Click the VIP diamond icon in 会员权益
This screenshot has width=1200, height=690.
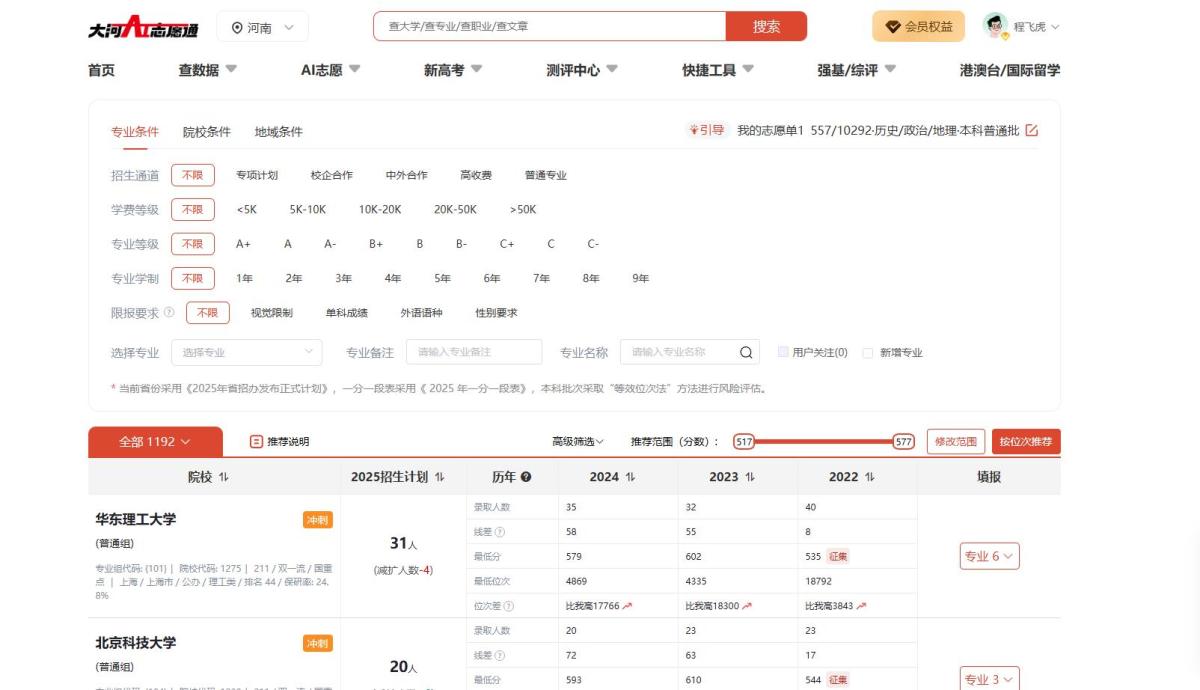click(893, 27)
